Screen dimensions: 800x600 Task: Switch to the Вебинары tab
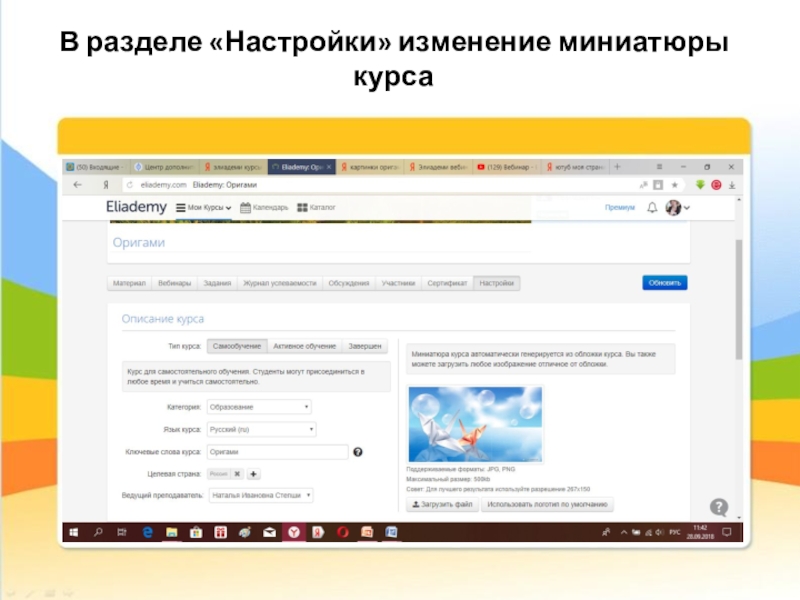pyautogui.click(x=175, y=283)
